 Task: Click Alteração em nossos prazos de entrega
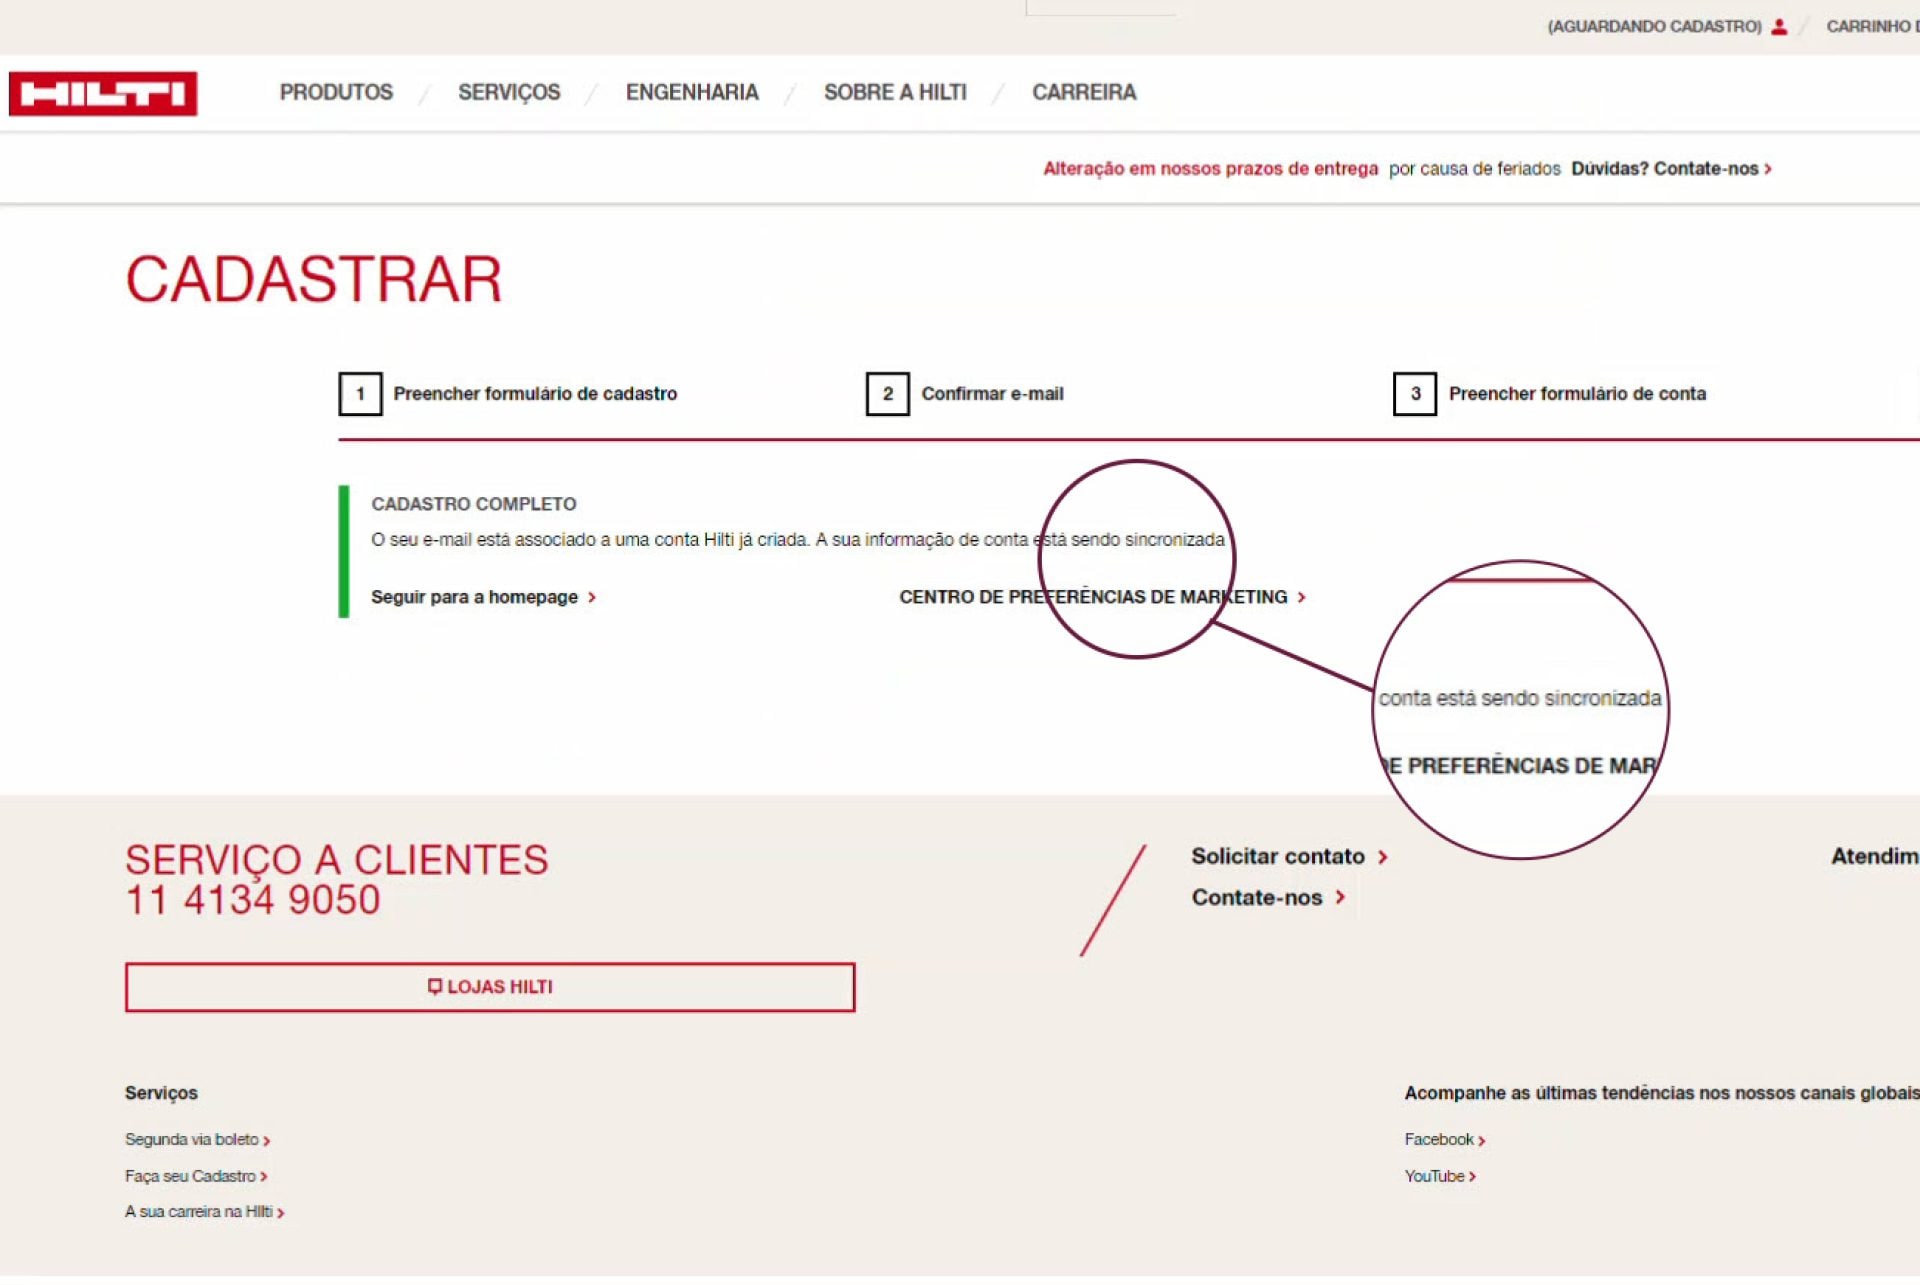1210,169
